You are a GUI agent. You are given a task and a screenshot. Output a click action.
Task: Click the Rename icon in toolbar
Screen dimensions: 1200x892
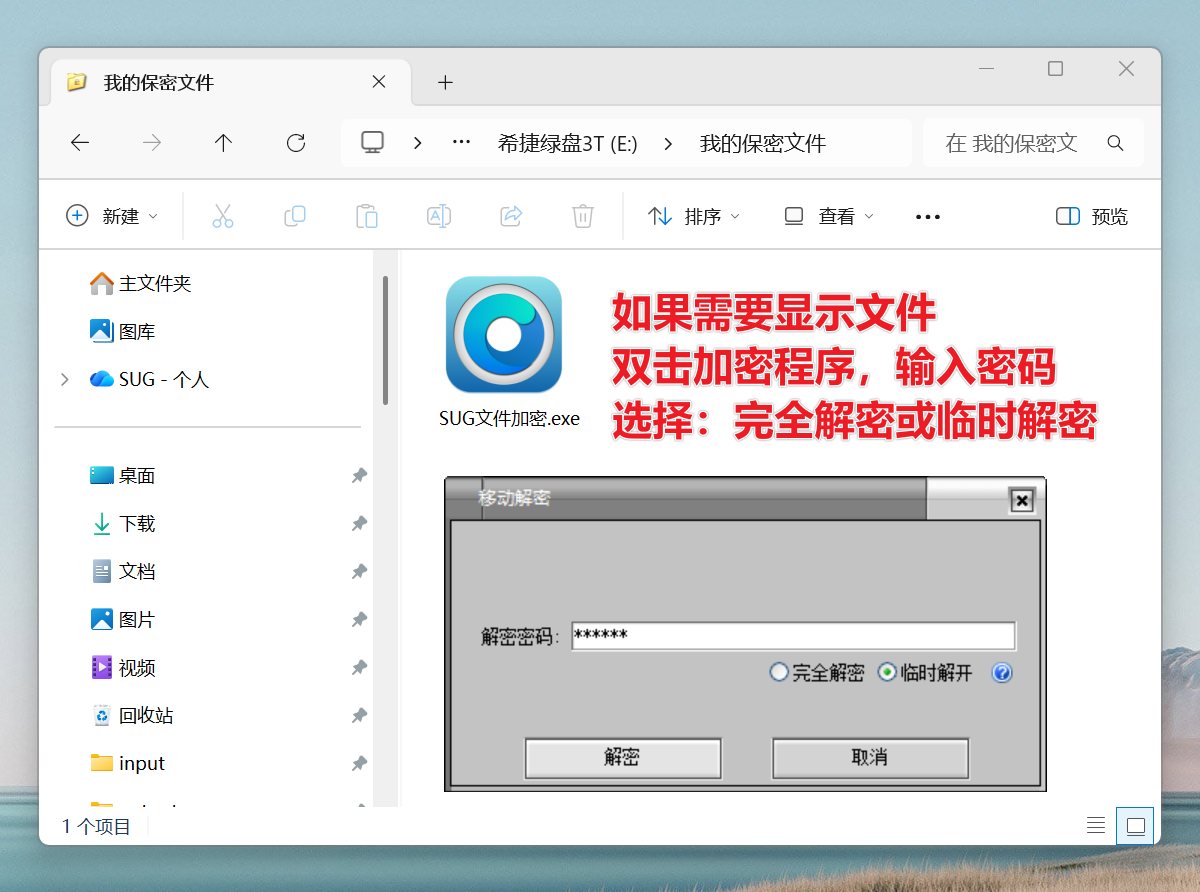click(439, 216)
